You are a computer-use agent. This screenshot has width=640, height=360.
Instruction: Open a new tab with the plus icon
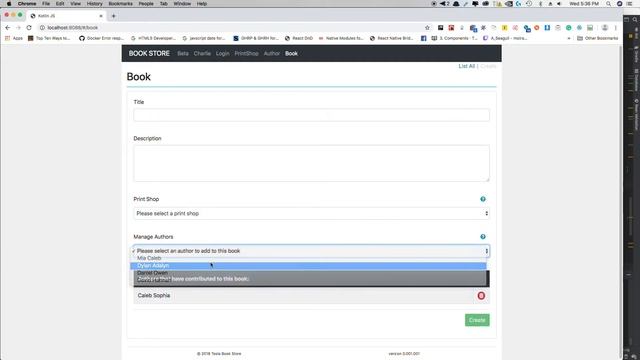pyautogui.click(x=113, y=16)
